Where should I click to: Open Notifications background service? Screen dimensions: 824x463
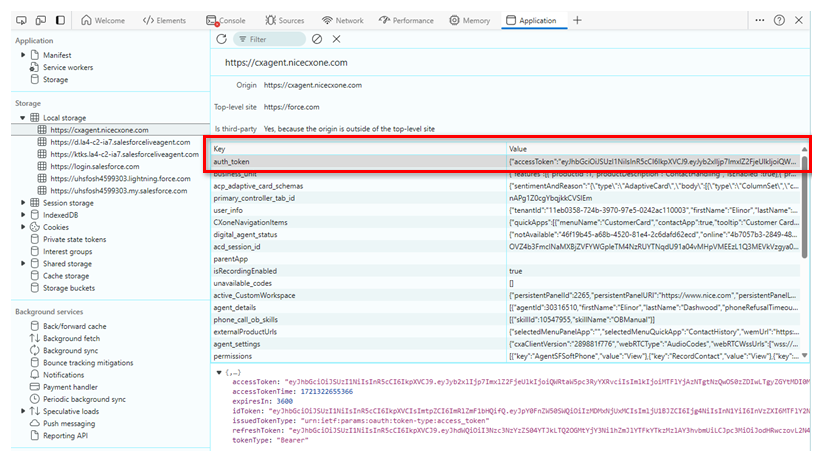pos(63,375)
